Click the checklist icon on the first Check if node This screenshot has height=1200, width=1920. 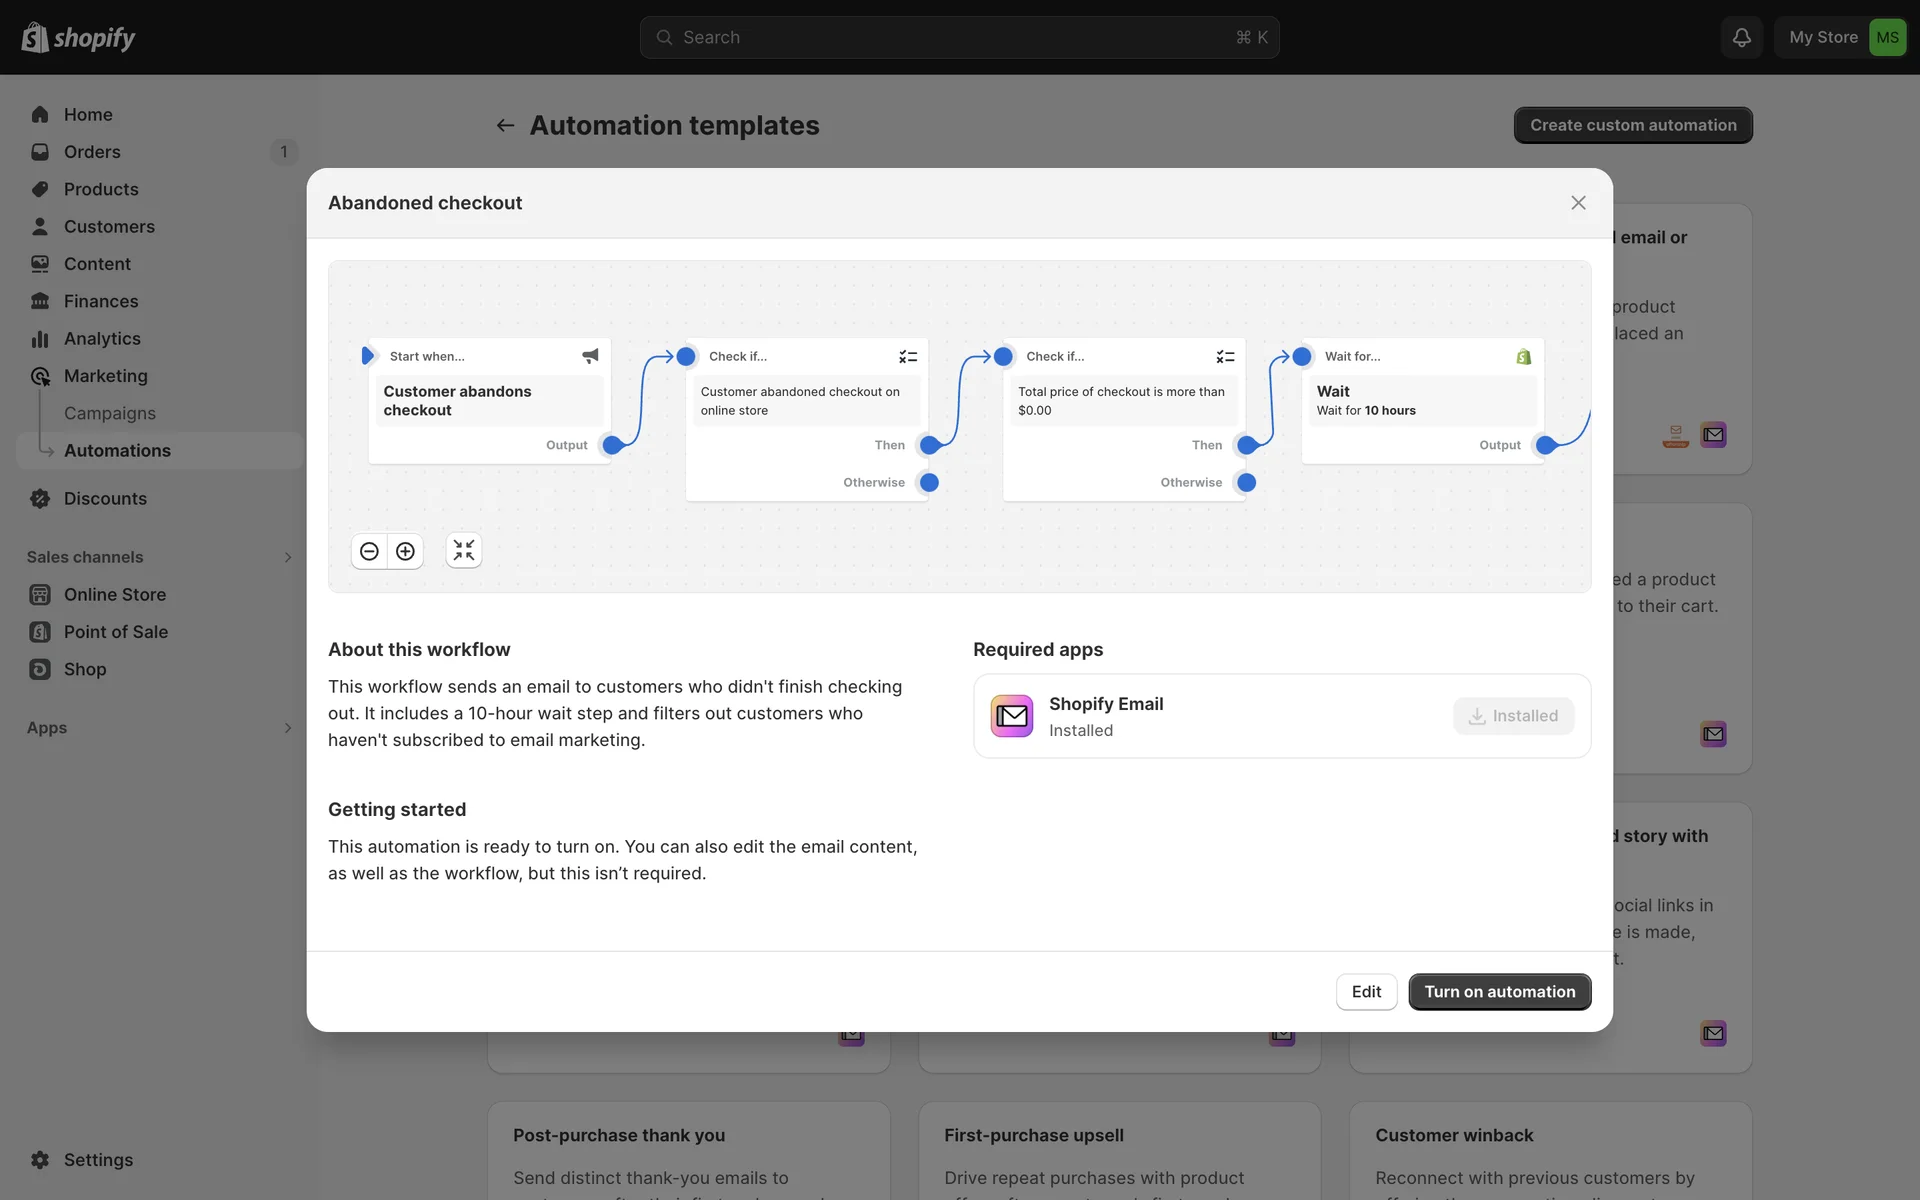908,356
